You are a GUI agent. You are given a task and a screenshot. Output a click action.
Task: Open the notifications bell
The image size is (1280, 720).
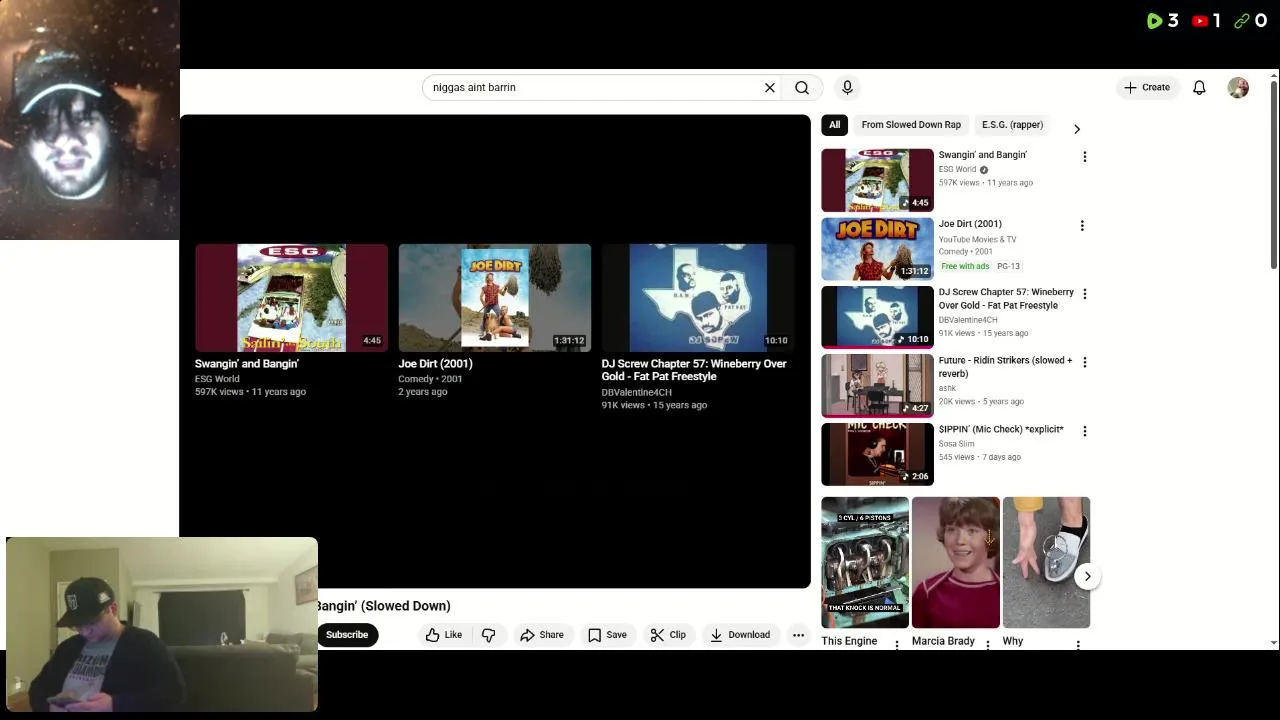coord(1199,88)
